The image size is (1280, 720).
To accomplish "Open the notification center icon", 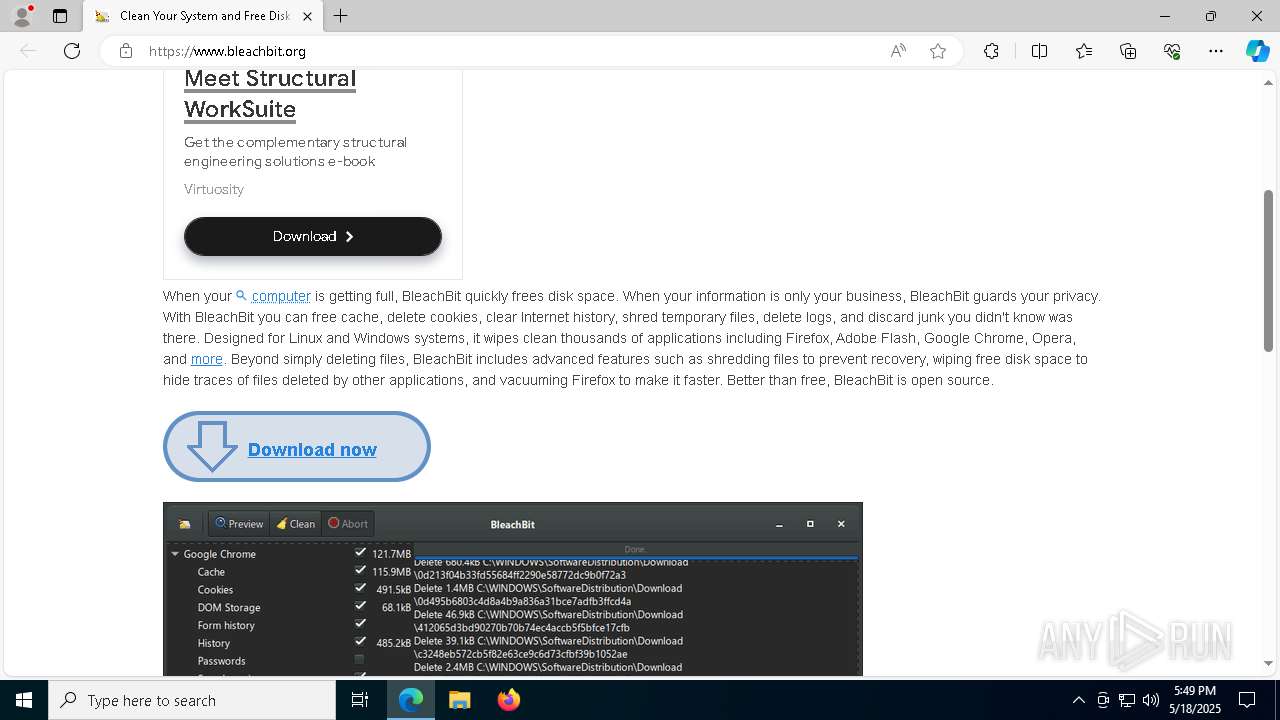I will 1247,700.
